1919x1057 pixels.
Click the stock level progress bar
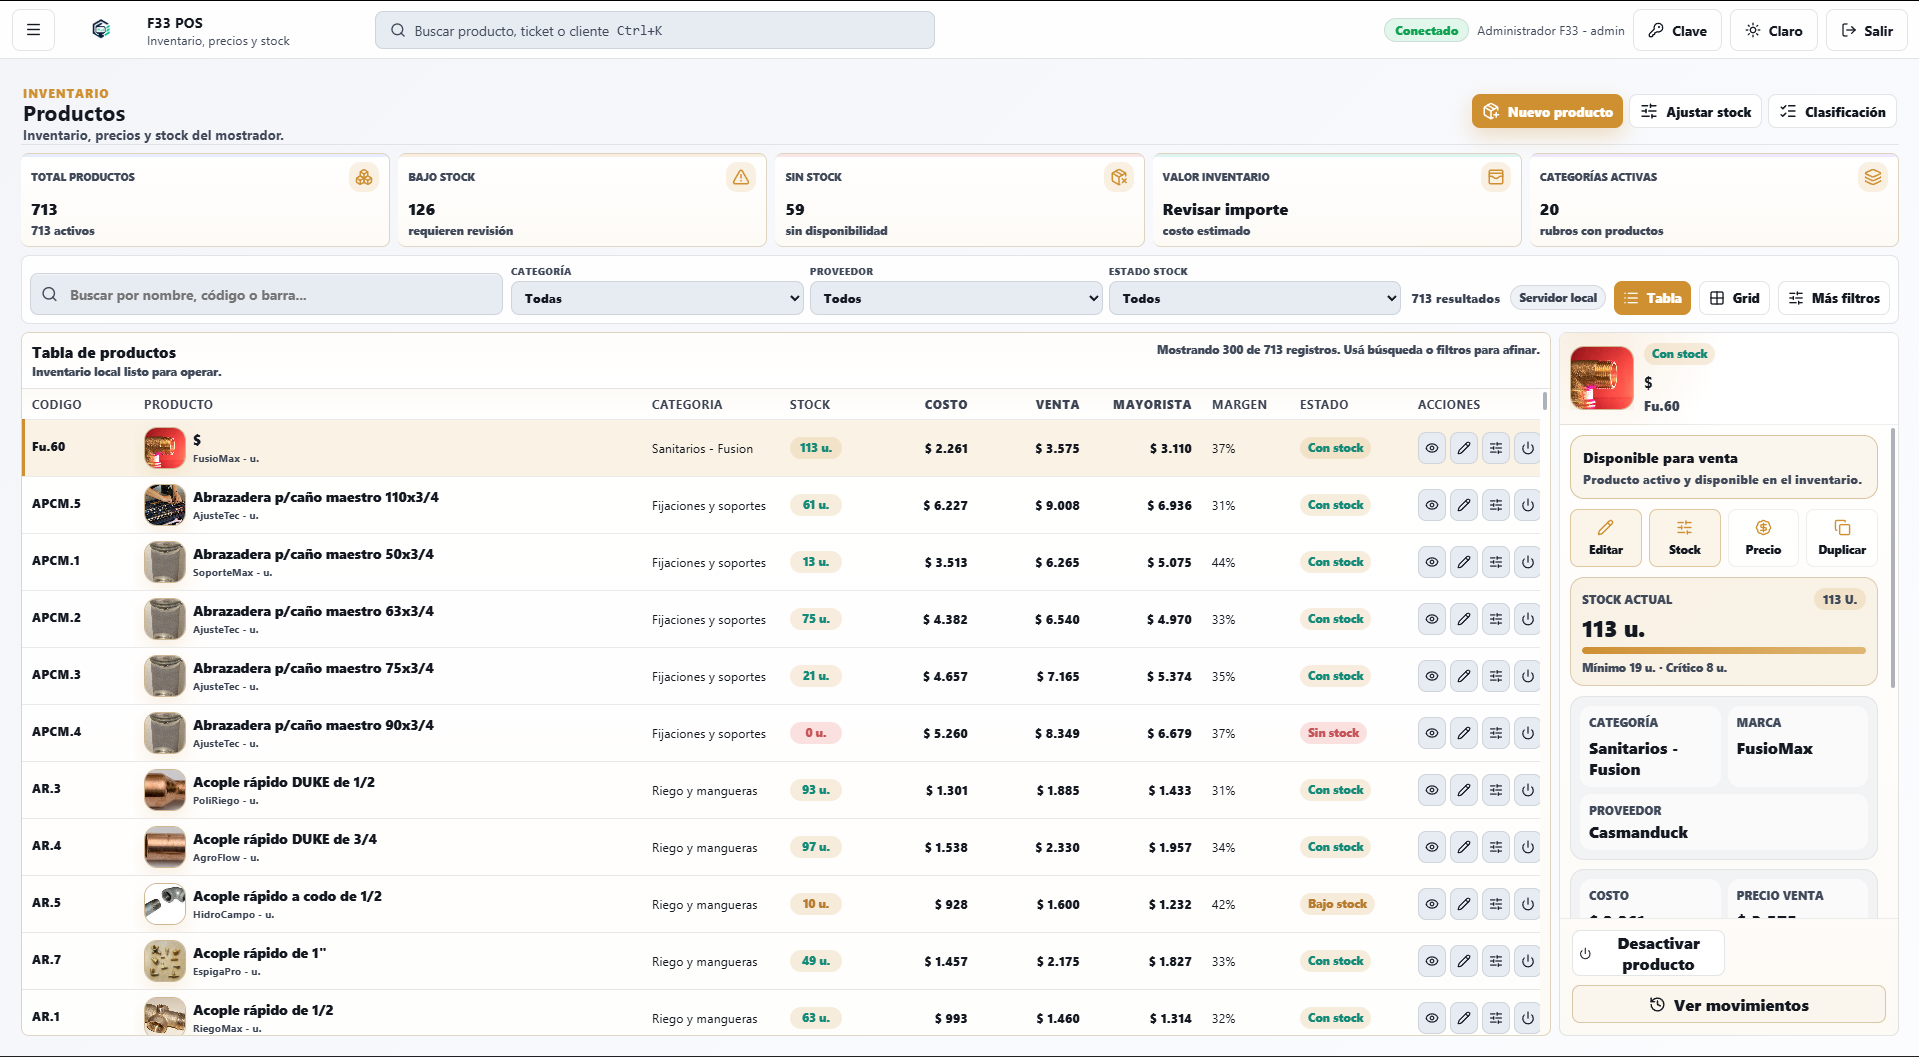[1724, 651]
